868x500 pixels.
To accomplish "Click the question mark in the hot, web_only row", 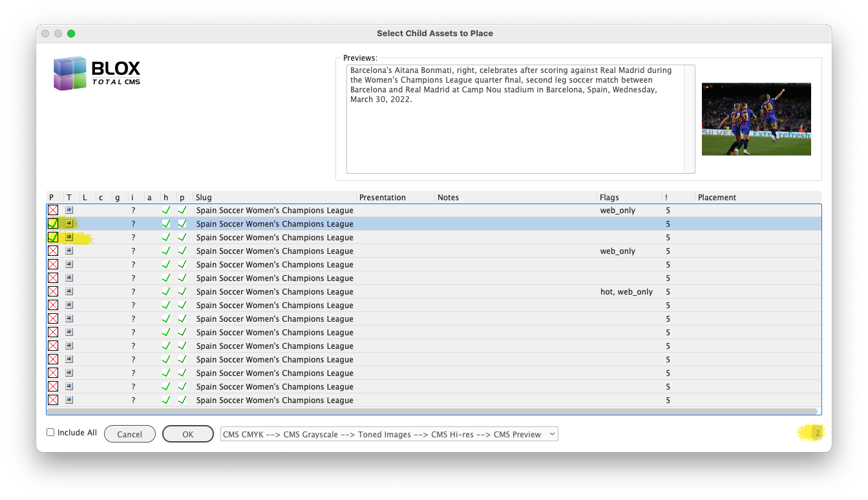I will (133, 292).
